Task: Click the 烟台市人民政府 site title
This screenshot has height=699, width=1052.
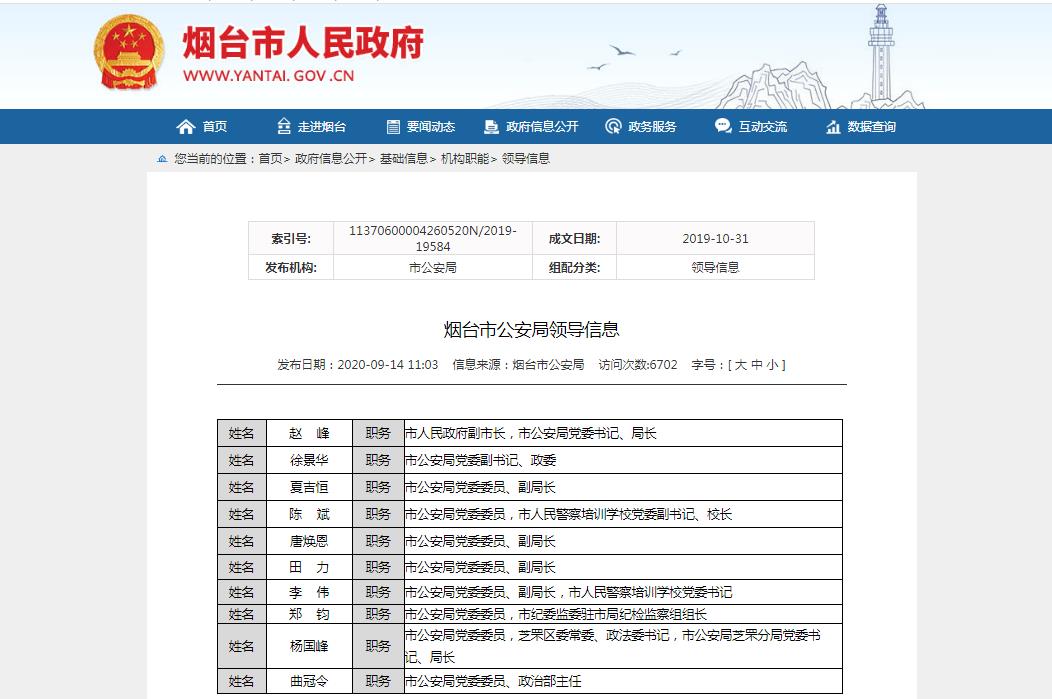Action: [x=303, y=42]
